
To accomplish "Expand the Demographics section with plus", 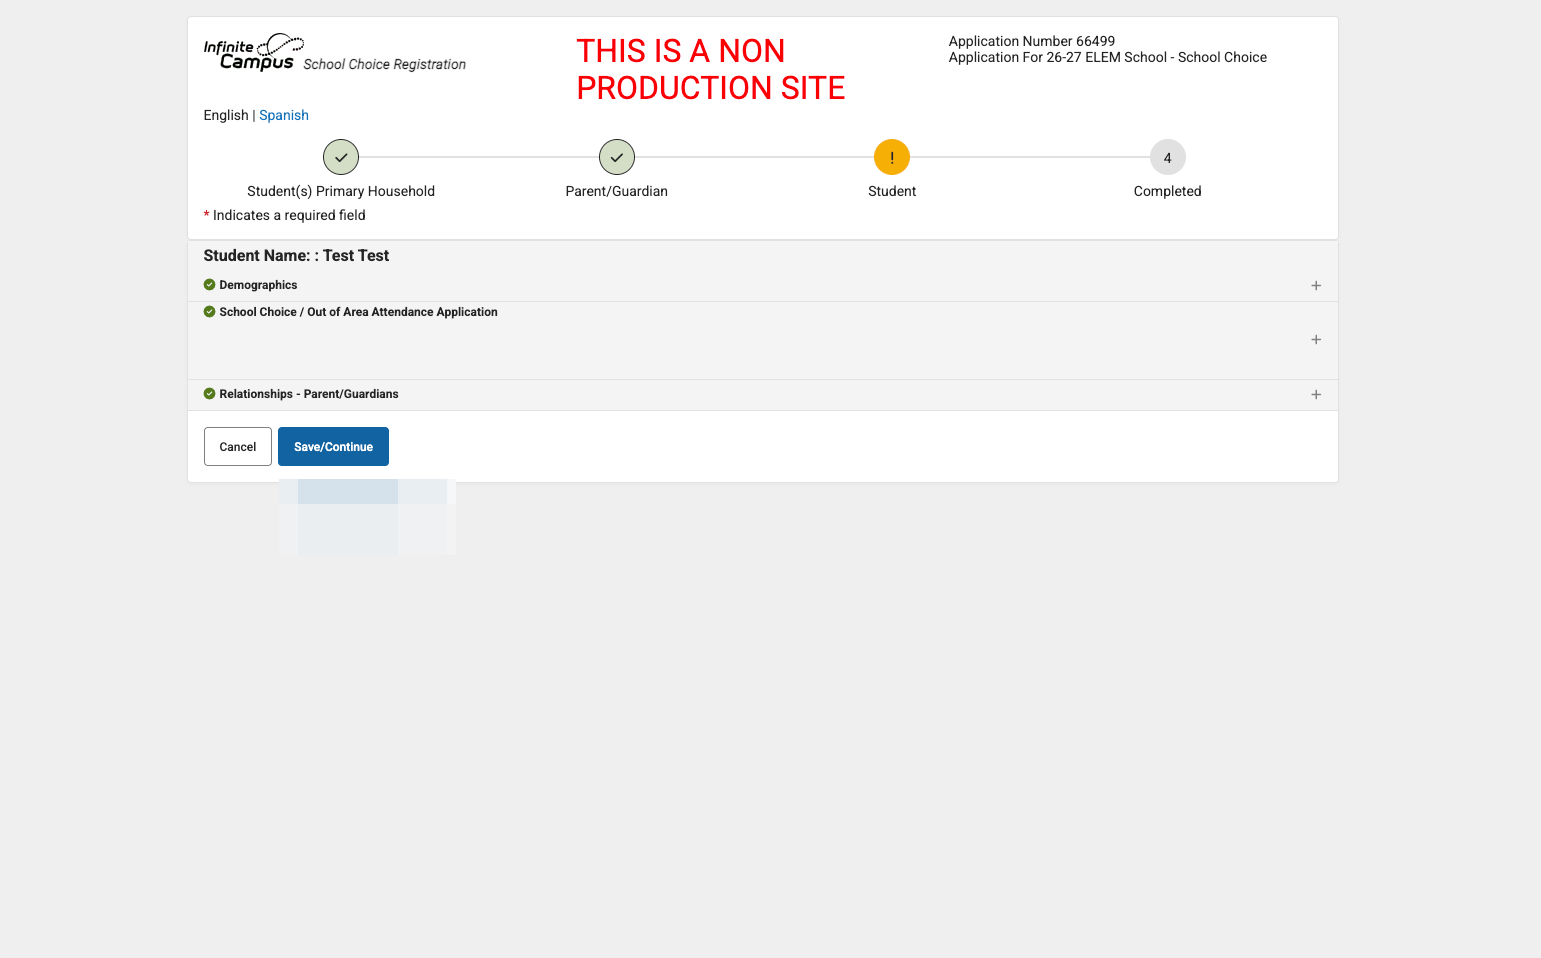I will tap(1316, 286).
